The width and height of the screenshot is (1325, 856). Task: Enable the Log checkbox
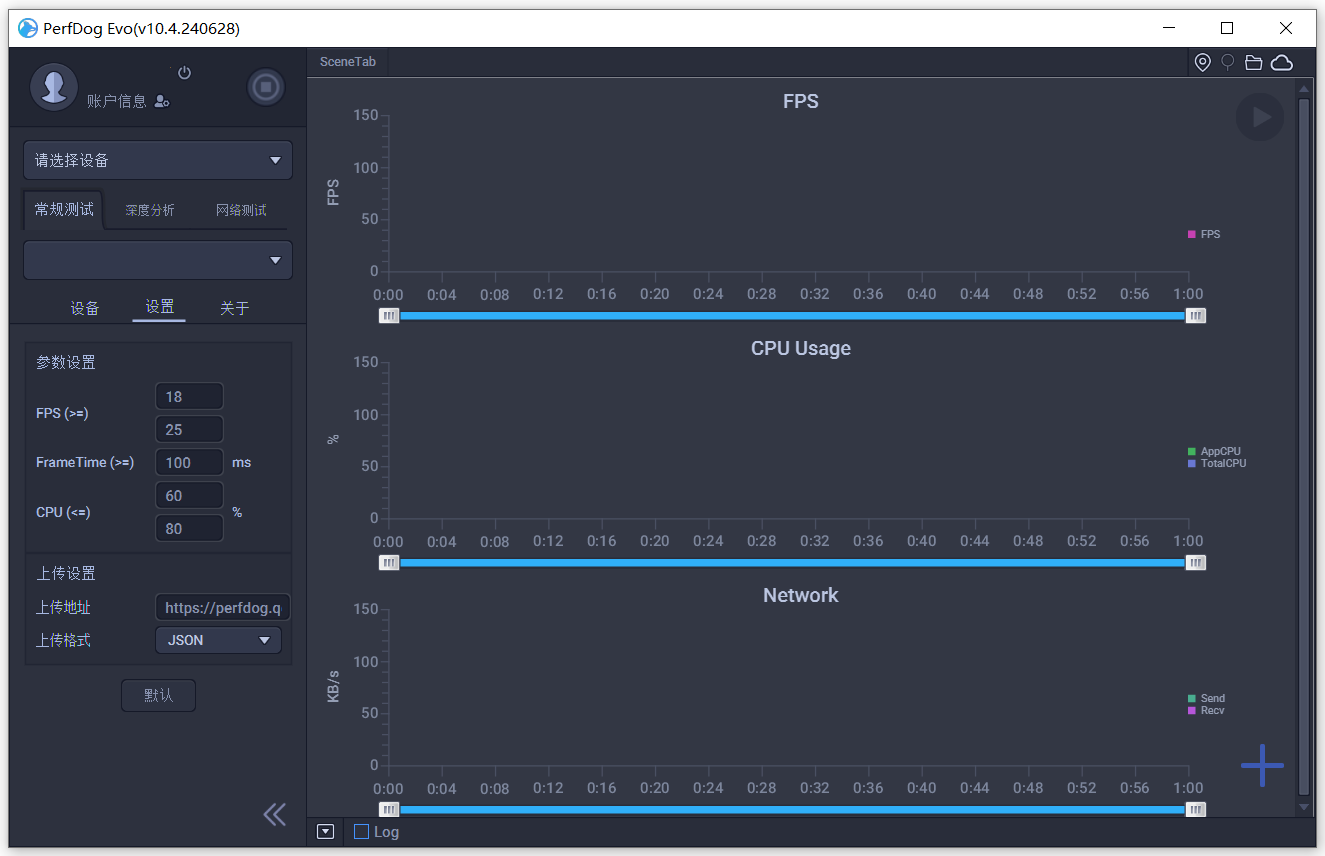(x=361, y=831)
